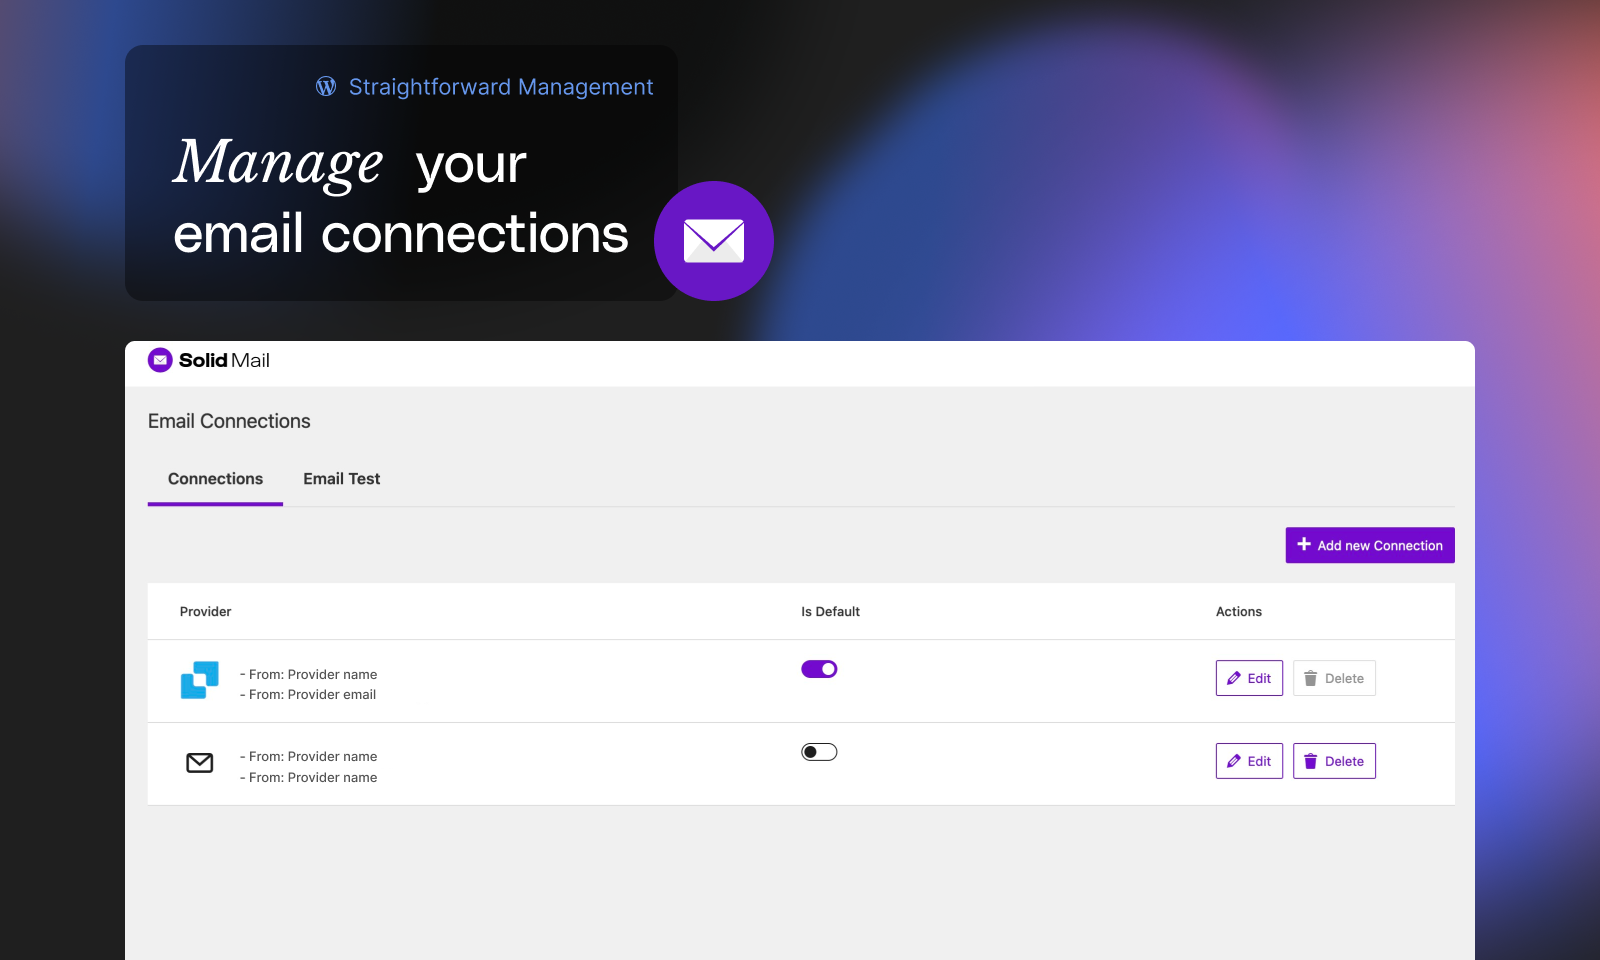Image resolution: width=1600 pixels, height=960 pixels.
Task: Click the Provider column header
Action: 205,612
